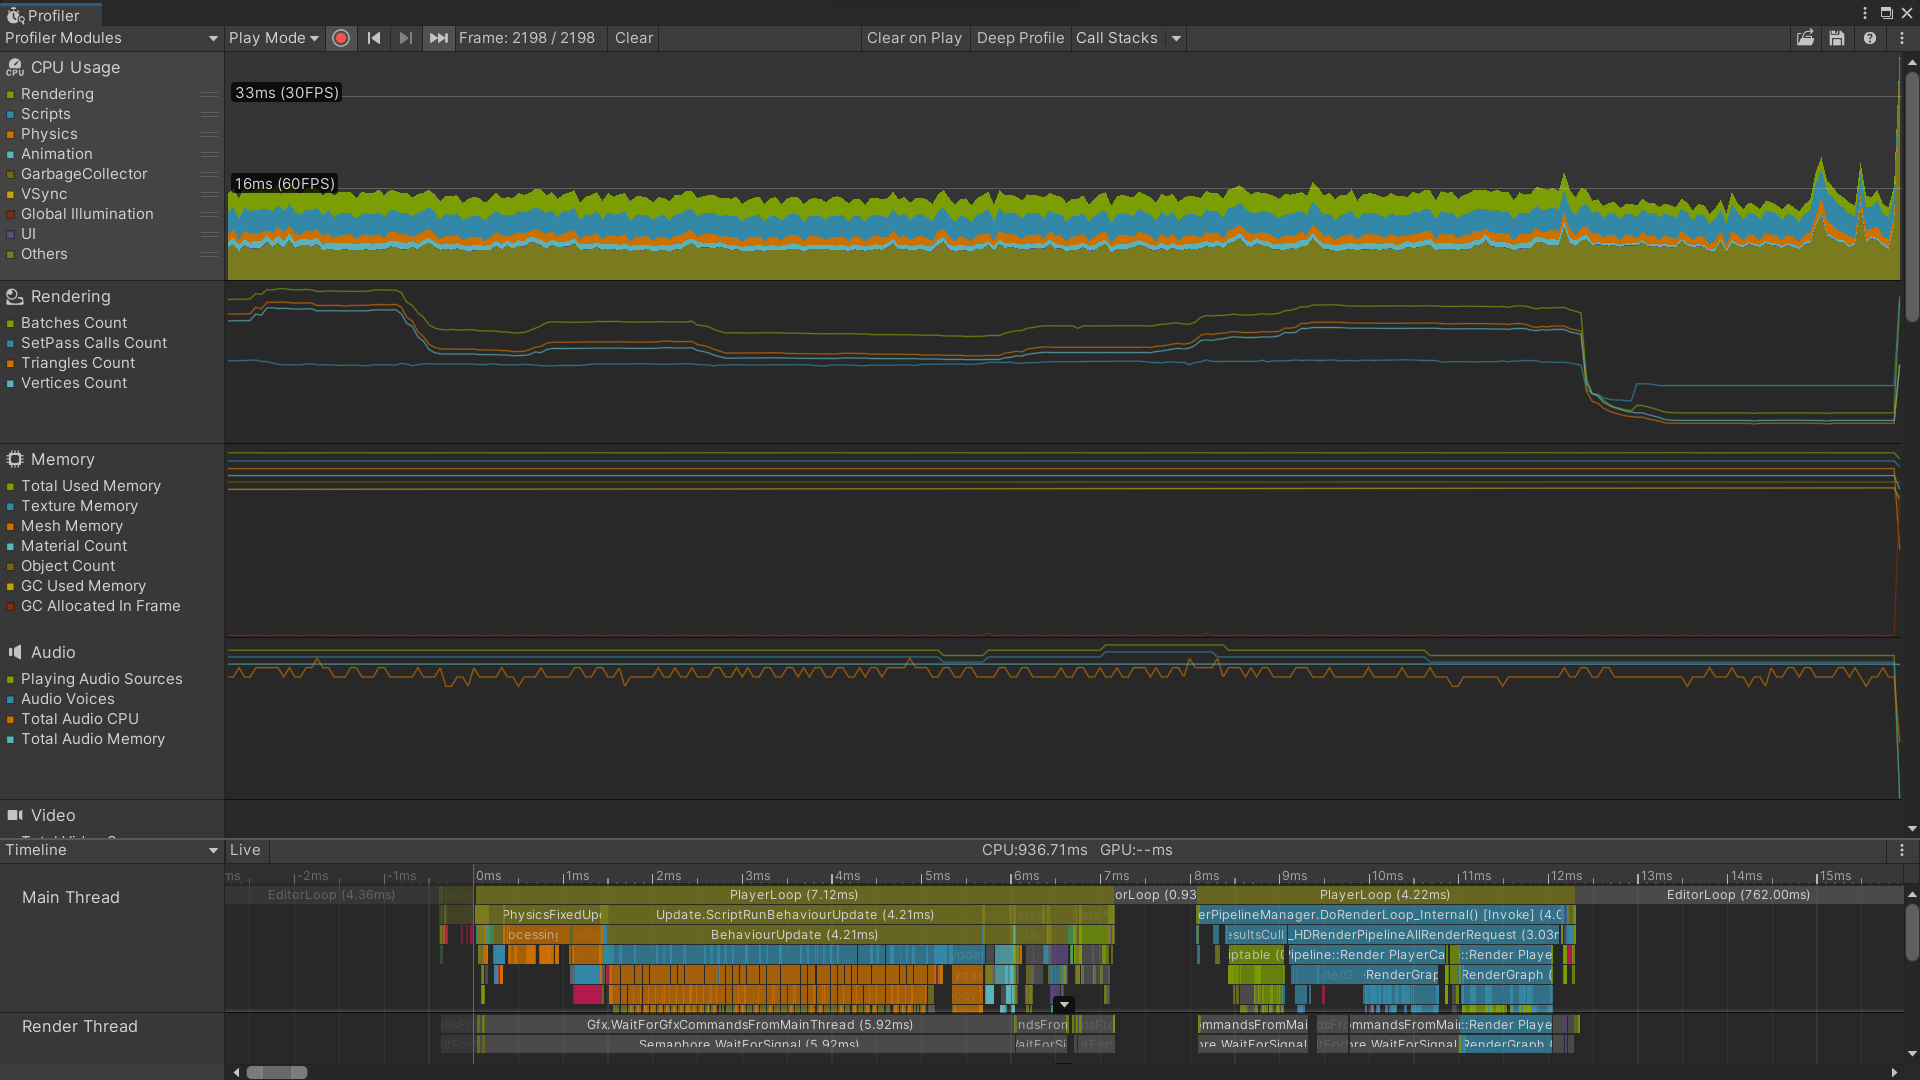
Task: Save profiler data to disk
Action: [1837, 38]
